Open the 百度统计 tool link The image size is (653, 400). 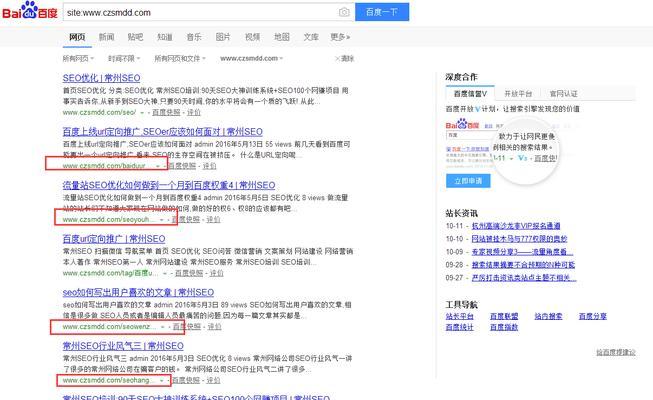pyautogui.click(x=459, y=327)
